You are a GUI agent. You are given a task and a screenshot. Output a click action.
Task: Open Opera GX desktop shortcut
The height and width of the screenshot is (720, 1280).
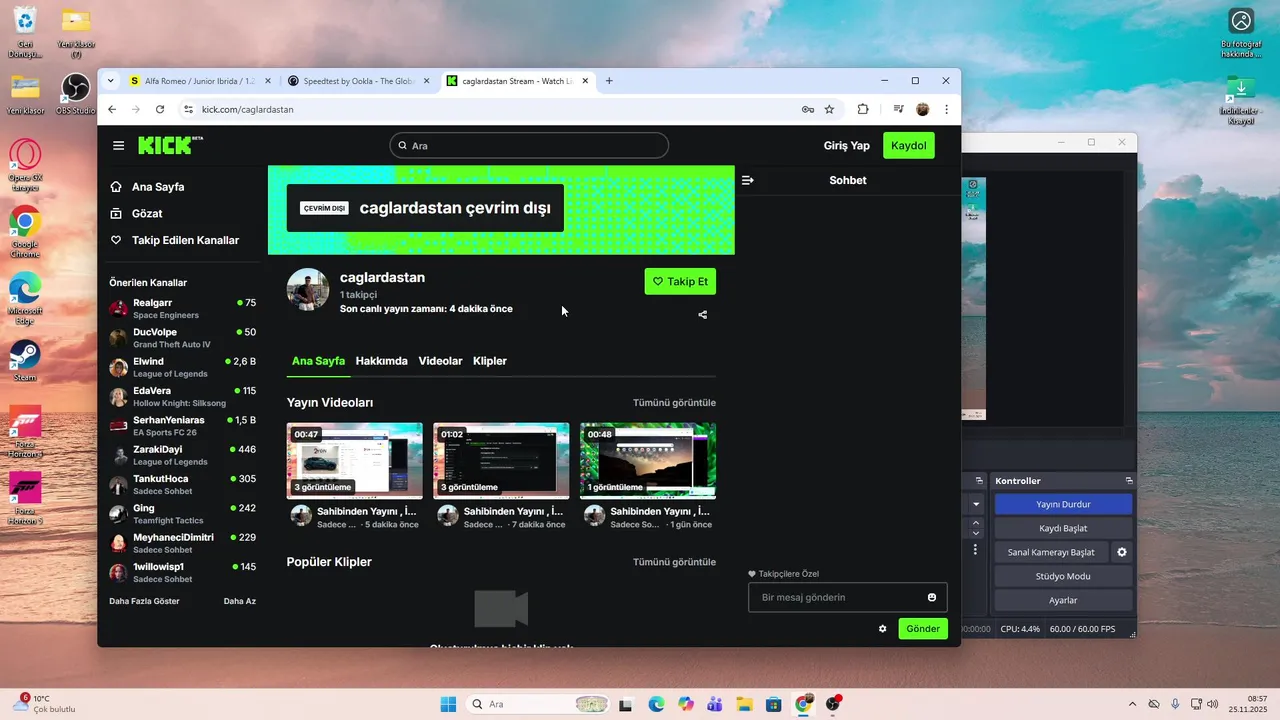click(25, 164)
